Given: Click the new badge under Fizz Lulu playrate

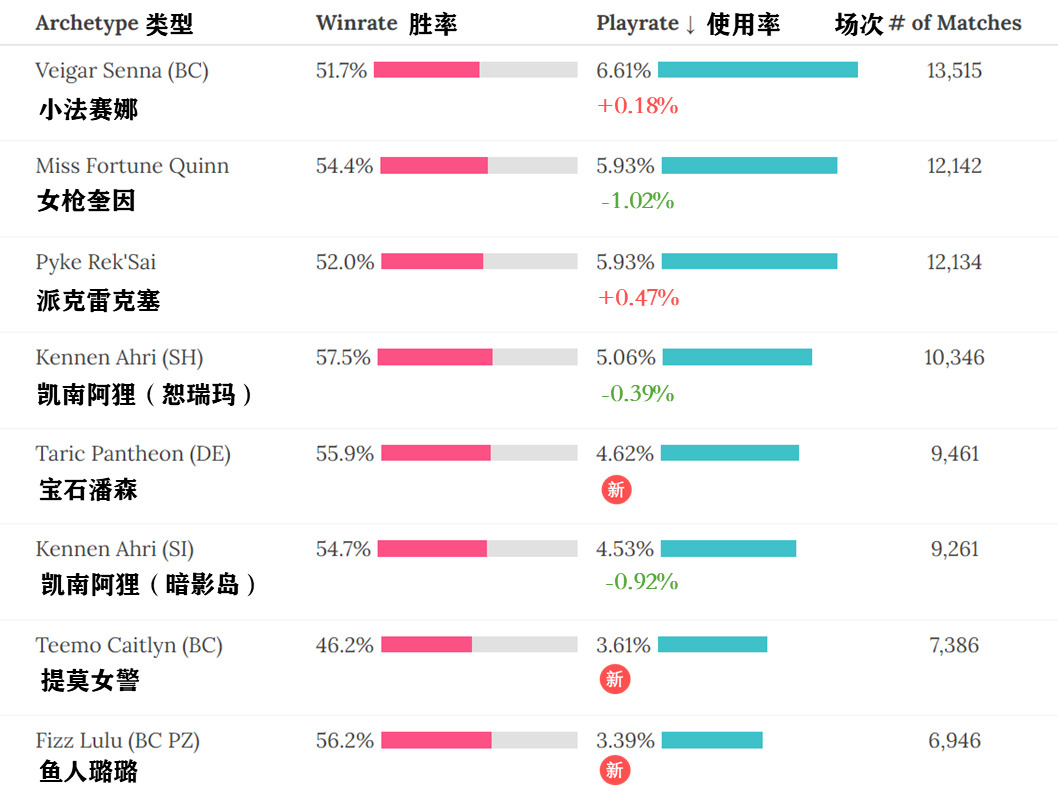Looking at the screenshot, I should 615,770.
